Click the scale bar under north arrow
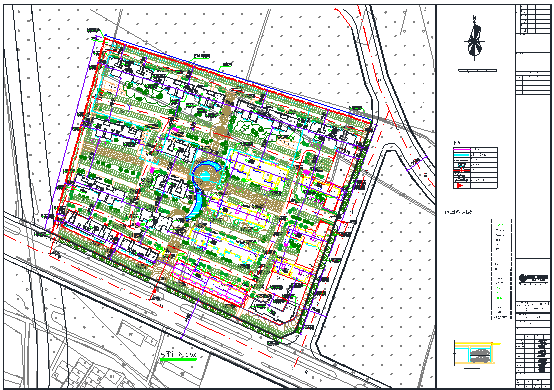The image size is (554, 390). [477, 70]
